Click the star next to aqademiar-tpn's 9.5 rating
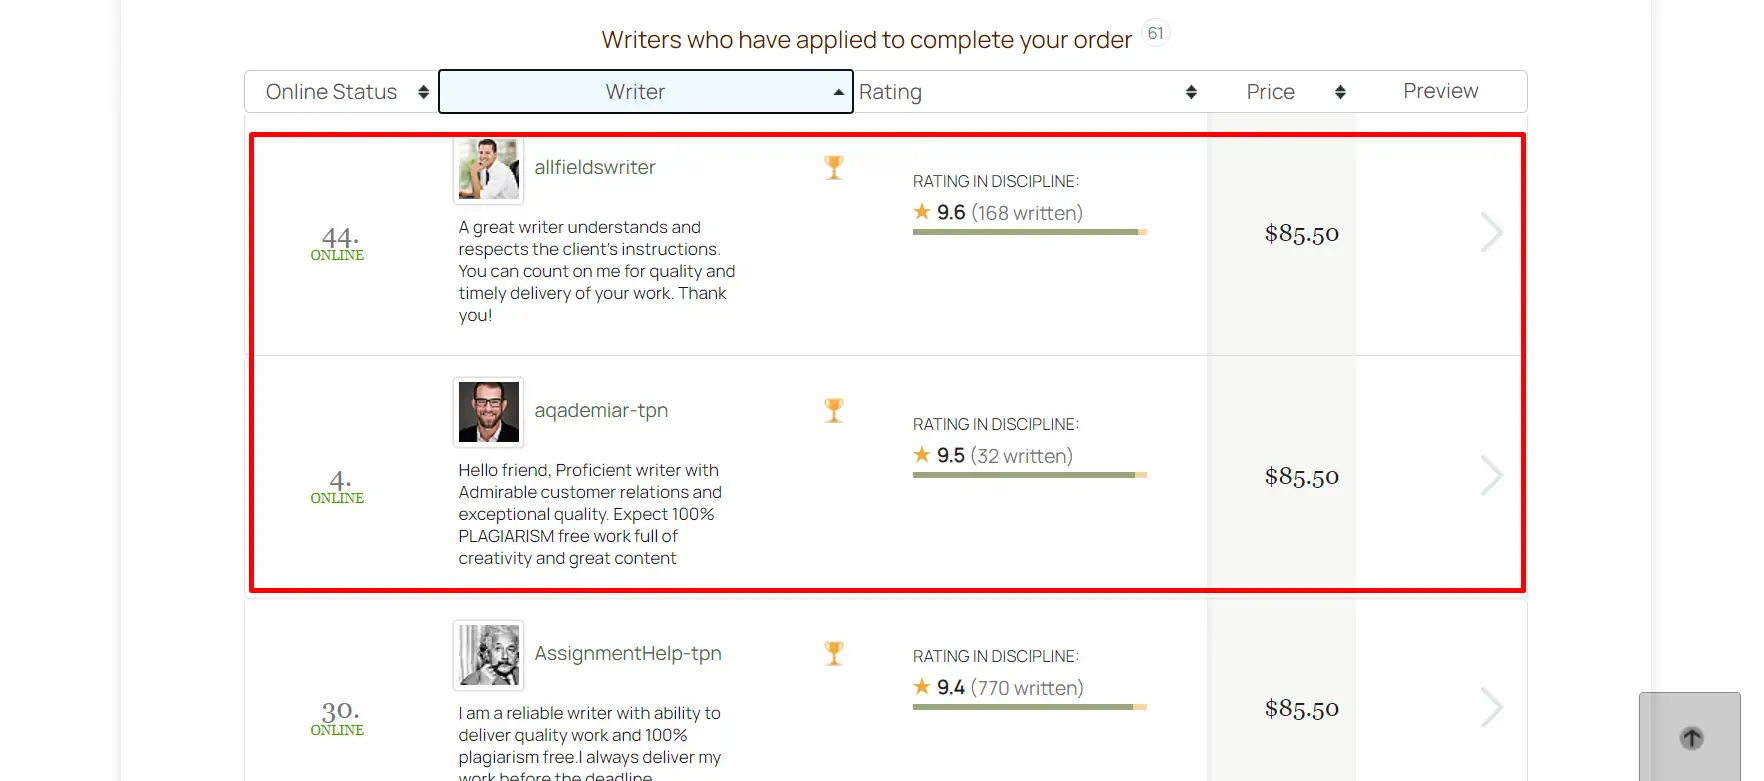Viewport: 1764px width, 781px height. pos(922,454)
